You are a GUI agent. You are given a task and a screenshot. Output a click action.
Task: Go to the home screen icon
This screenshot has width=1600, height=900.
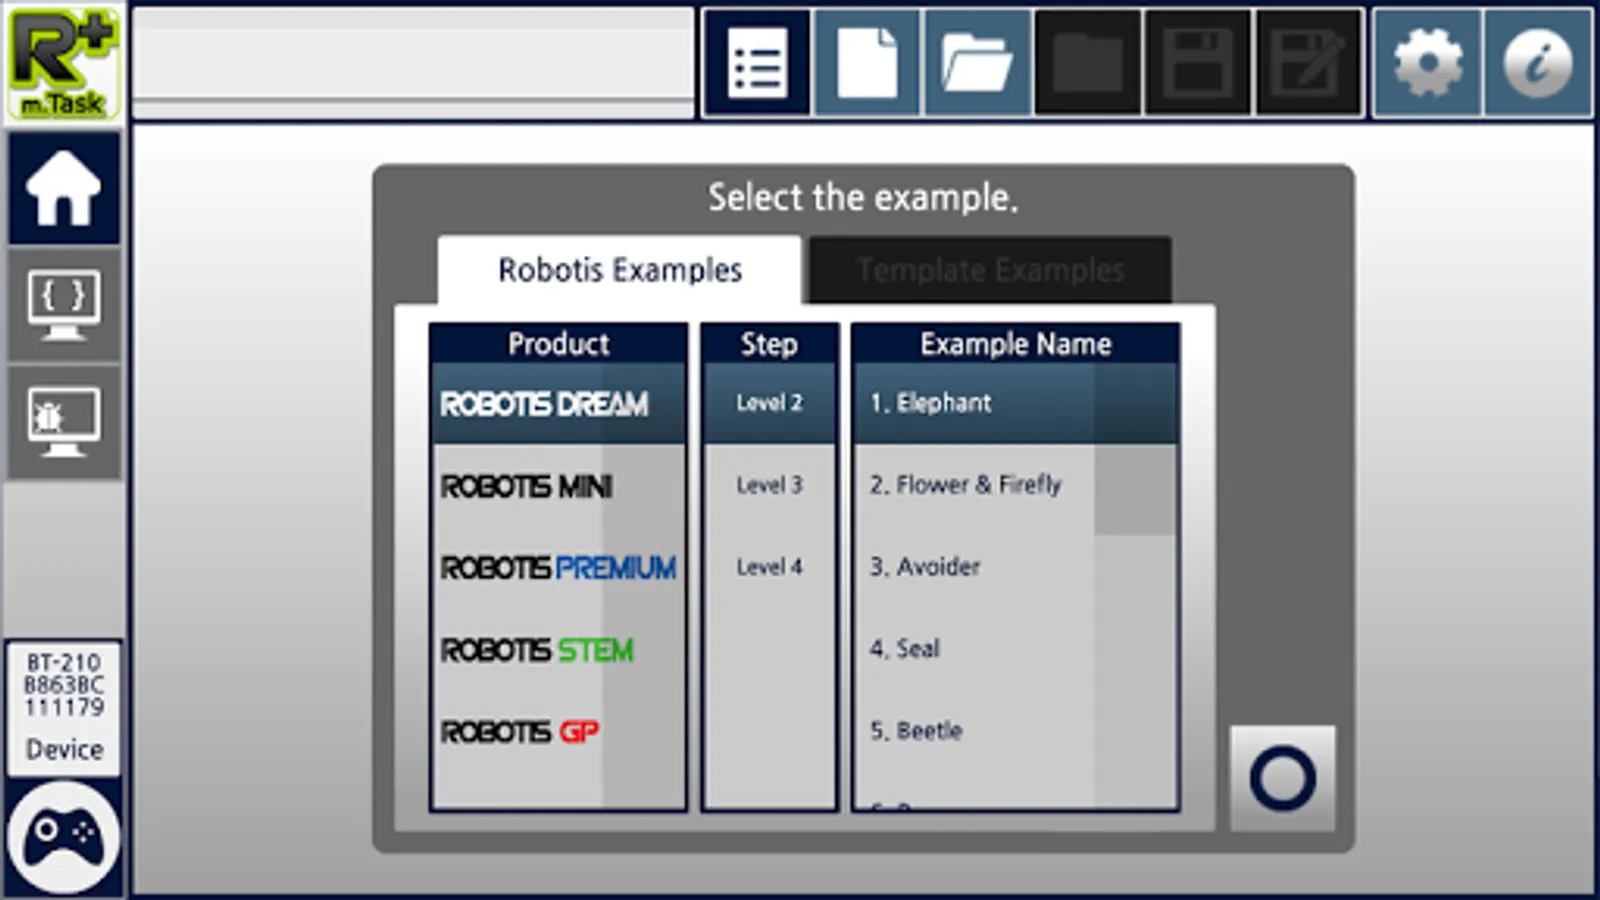(64, 188)
